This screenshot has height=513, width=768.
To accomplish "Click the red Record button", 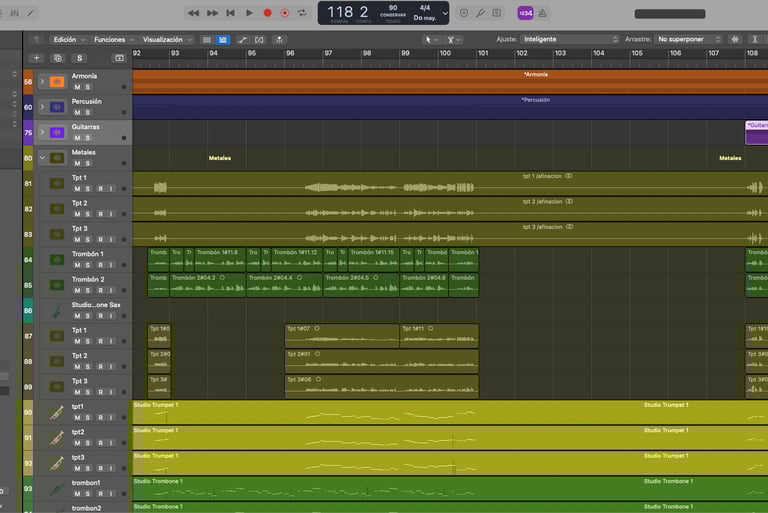I will coord(267,13).
